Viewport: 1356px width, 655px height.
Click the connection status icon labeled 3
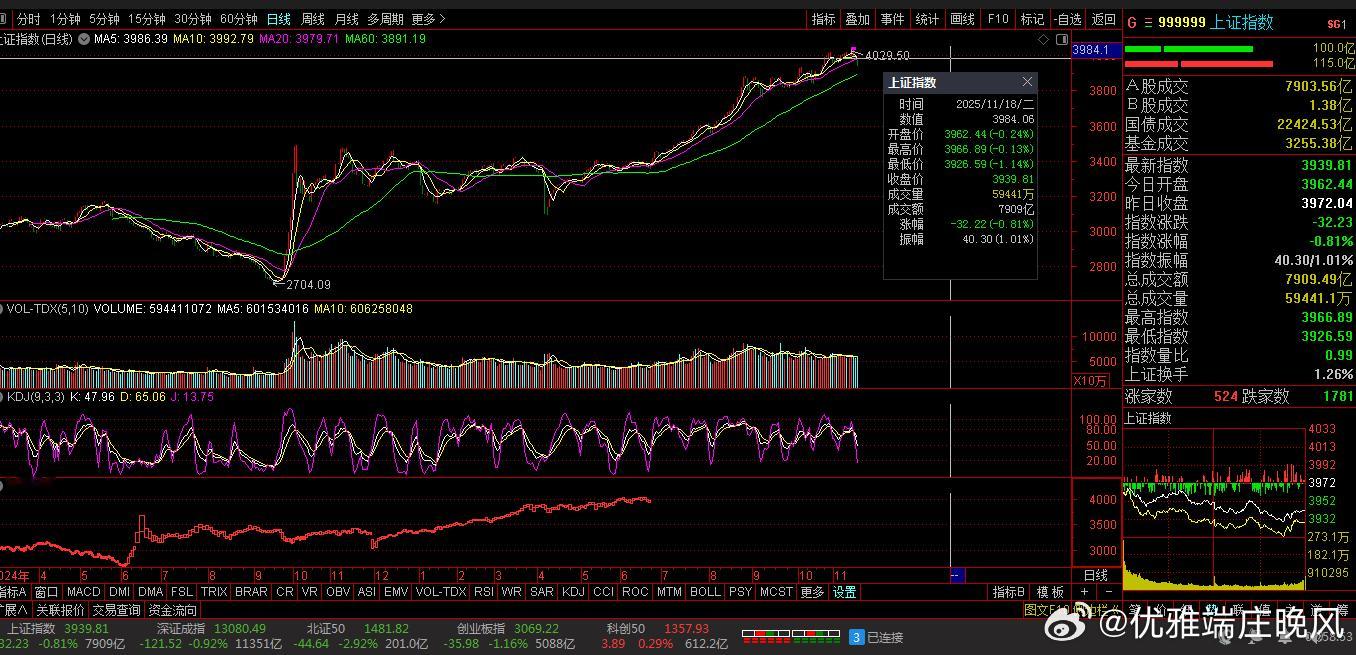pos(856,637)
